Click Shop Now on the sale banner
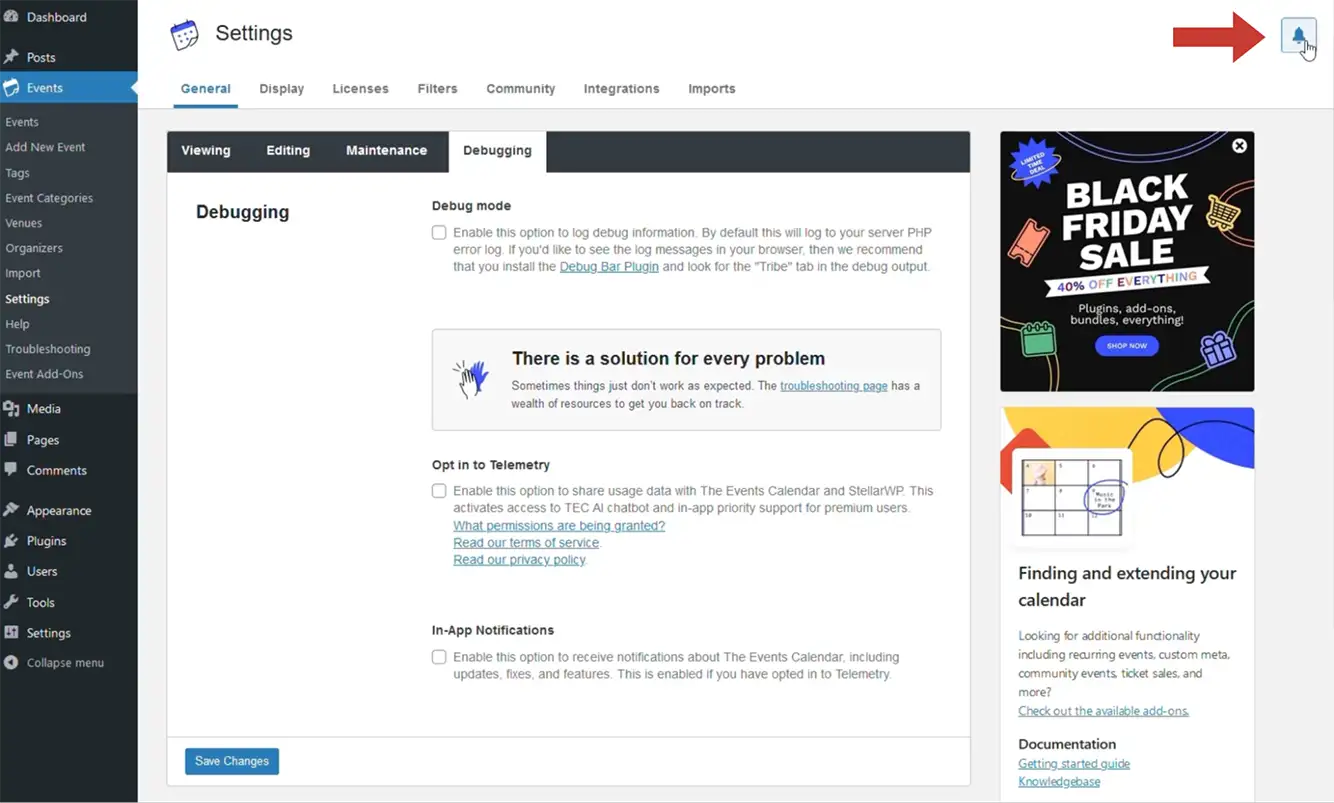The image size is (1334, 803). tap(1127, 346)
